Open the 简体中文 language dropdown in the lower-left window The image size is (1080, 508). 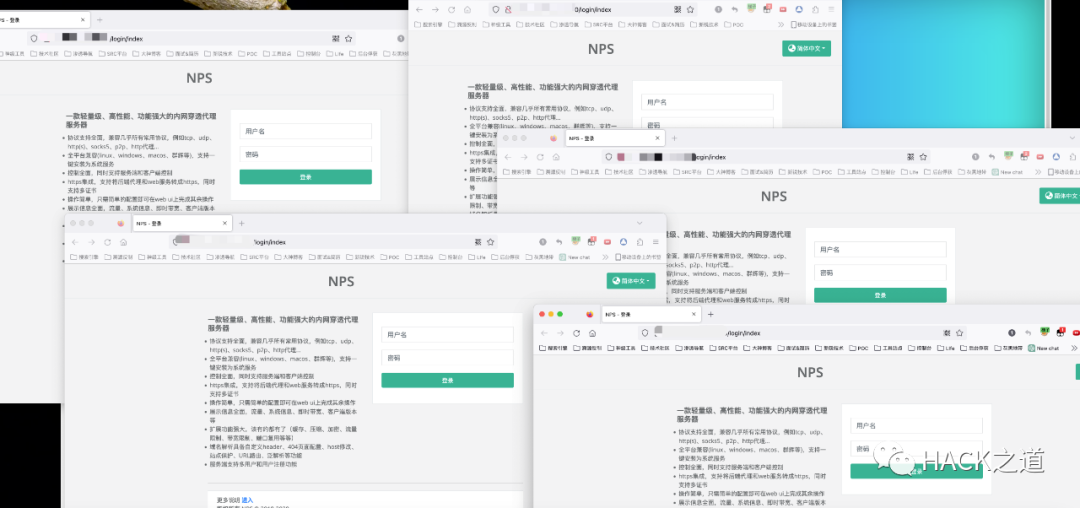coord(631,281)
